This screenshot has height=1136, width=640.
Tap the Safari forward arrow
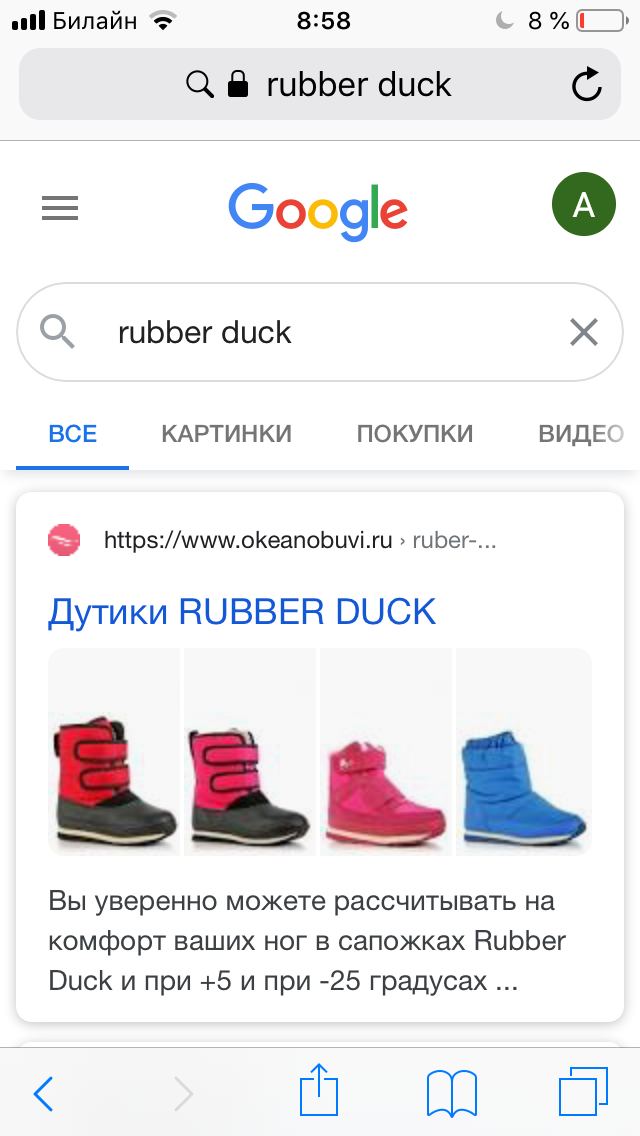(183, 1093)
